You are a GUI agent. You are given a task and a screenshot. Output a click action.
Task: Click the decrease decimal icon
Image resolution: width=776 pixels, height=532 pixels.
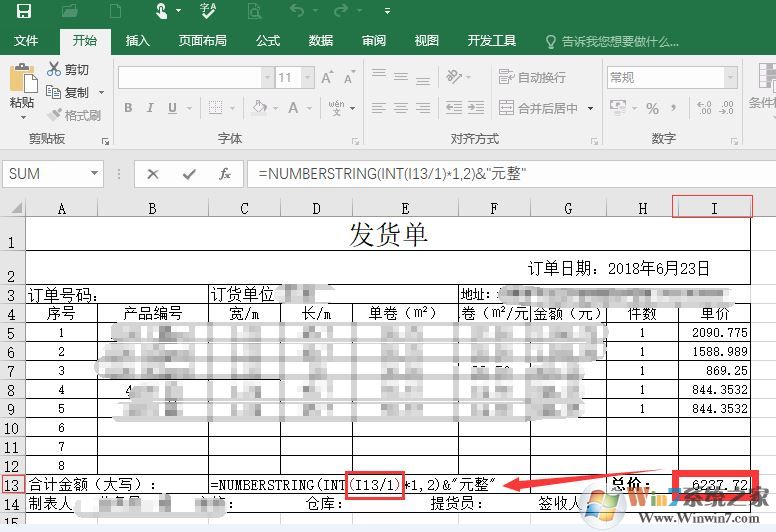[x=727, y=107]
